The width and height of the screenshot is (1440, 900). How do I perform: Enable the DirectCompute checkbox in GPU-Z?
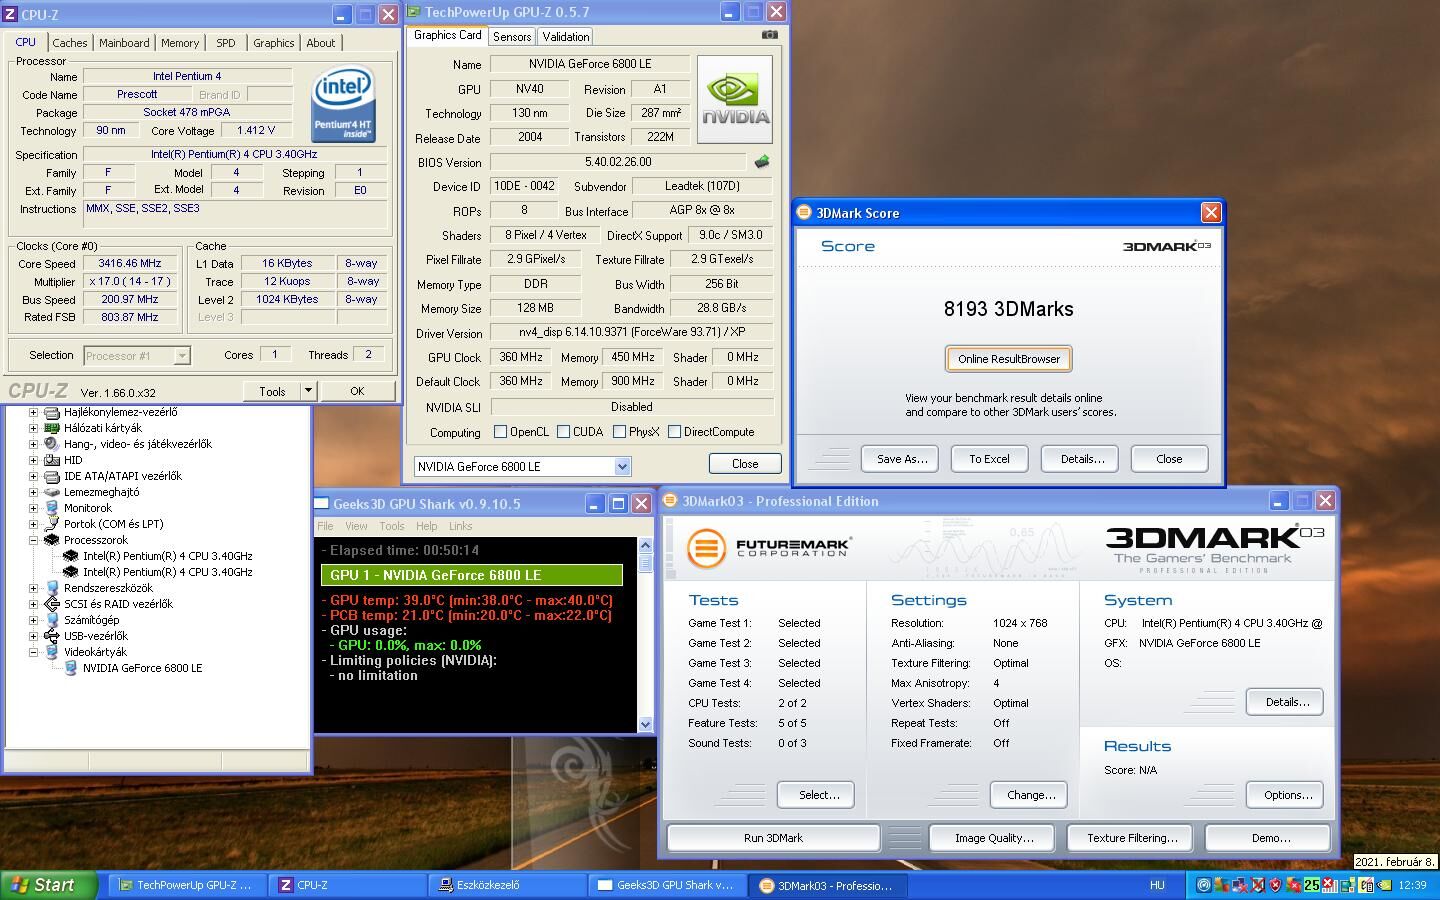pos(675,432)
